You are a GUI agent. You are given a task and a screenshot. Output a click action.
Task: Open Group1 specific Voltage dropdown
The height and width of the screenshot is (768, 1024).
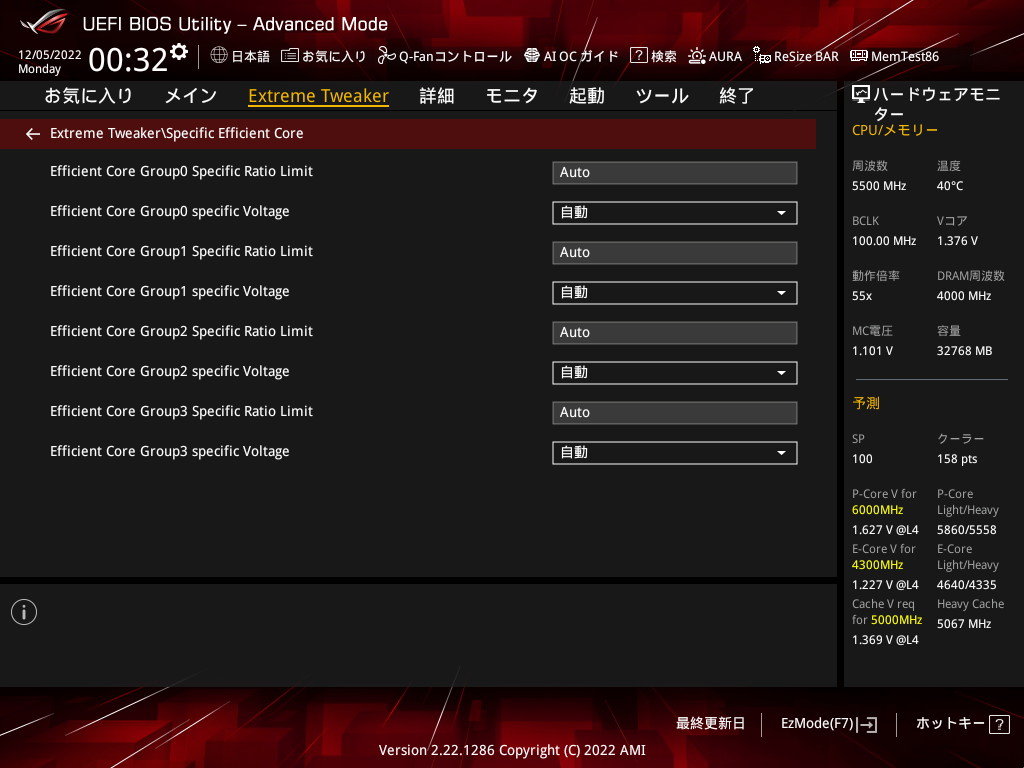[x=675, y=293]
